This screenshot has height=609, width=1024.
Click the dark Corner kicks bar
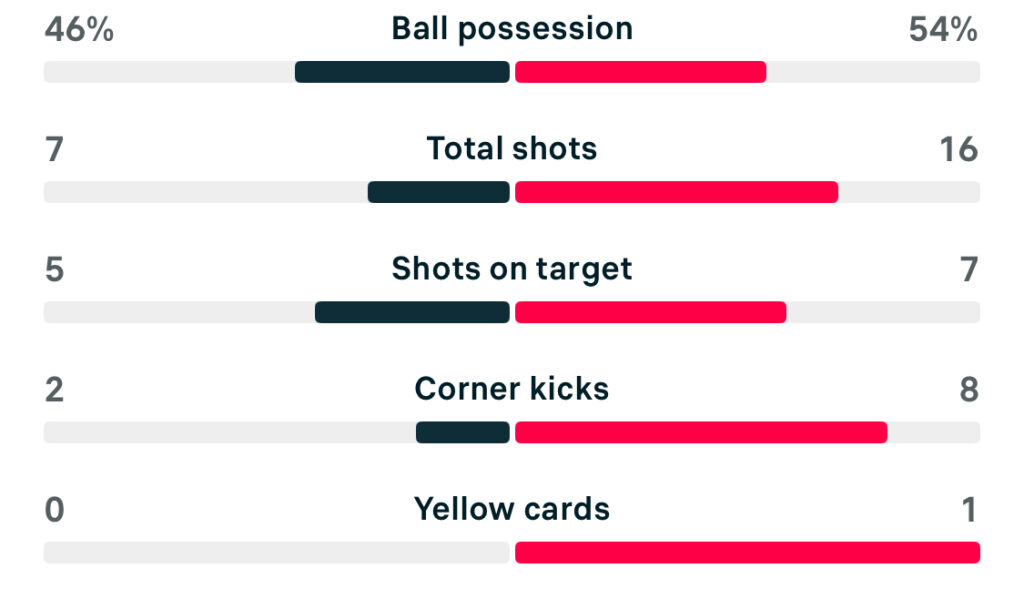pyautogui.click(x=462, y=432)
